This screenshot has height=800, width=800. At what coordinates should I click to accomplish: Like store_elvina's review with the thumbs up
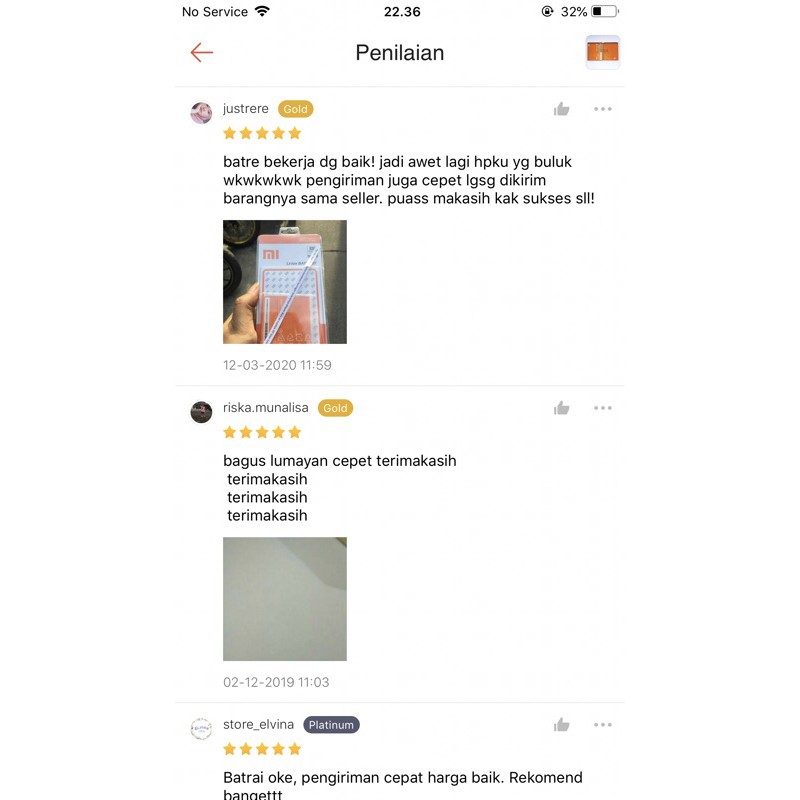(x=561, y=724)
